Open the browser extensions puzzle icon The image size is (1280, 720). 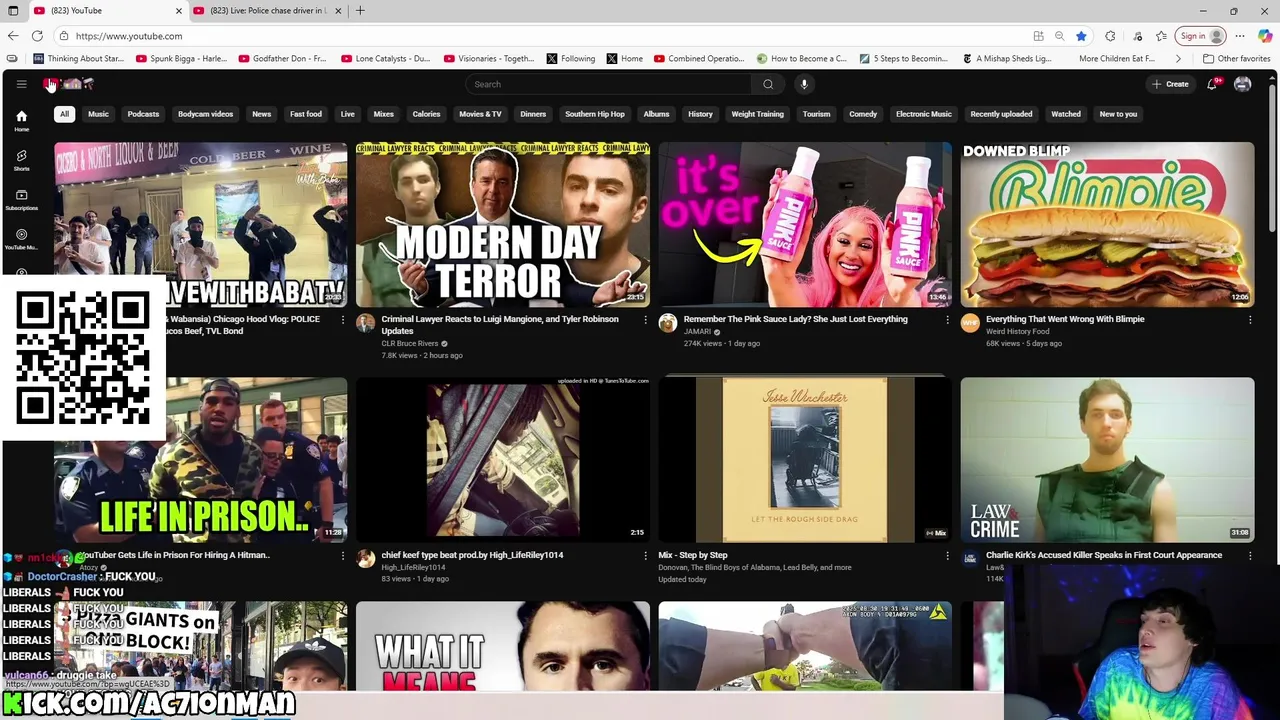point(1110,36)
